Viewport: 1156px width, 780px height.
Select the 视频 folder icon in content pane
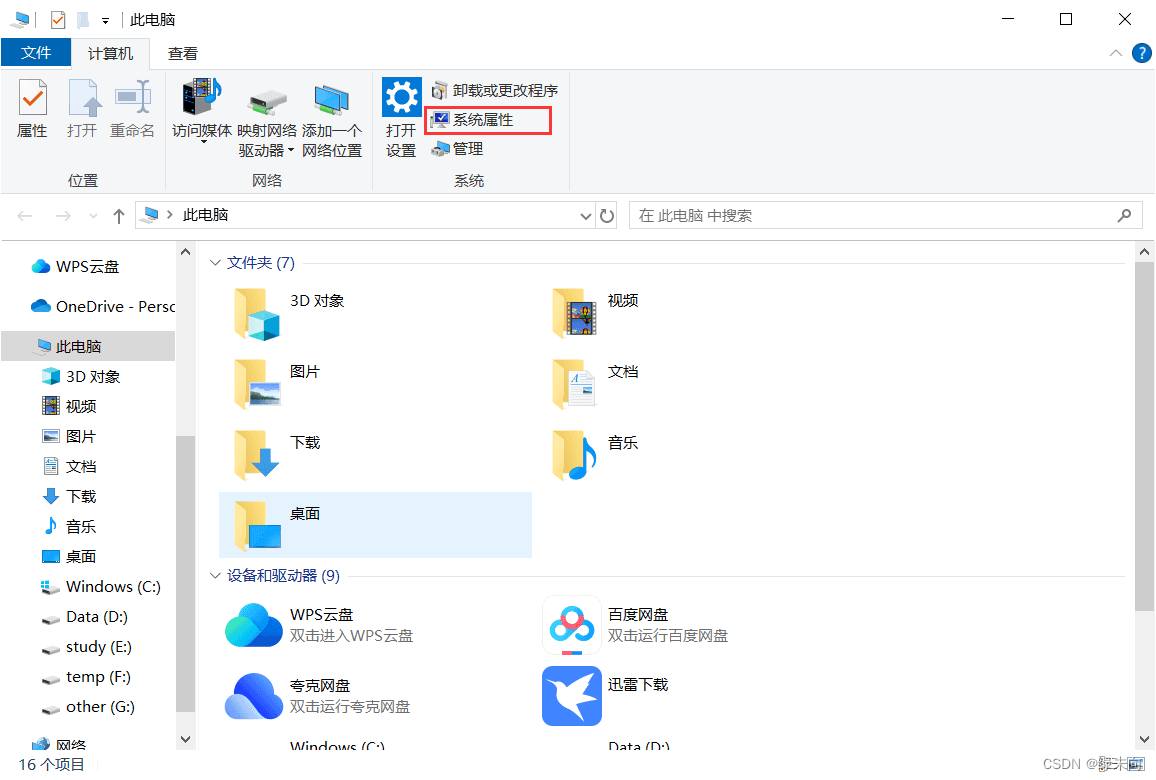tap(575, 313)
